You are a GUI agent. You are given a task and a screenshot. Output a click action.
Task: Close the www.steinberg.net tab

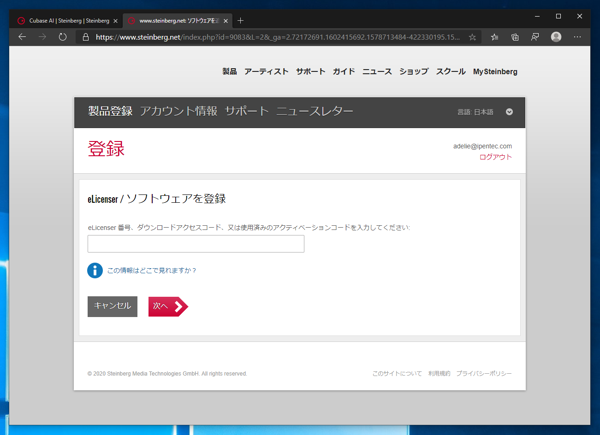226,21
